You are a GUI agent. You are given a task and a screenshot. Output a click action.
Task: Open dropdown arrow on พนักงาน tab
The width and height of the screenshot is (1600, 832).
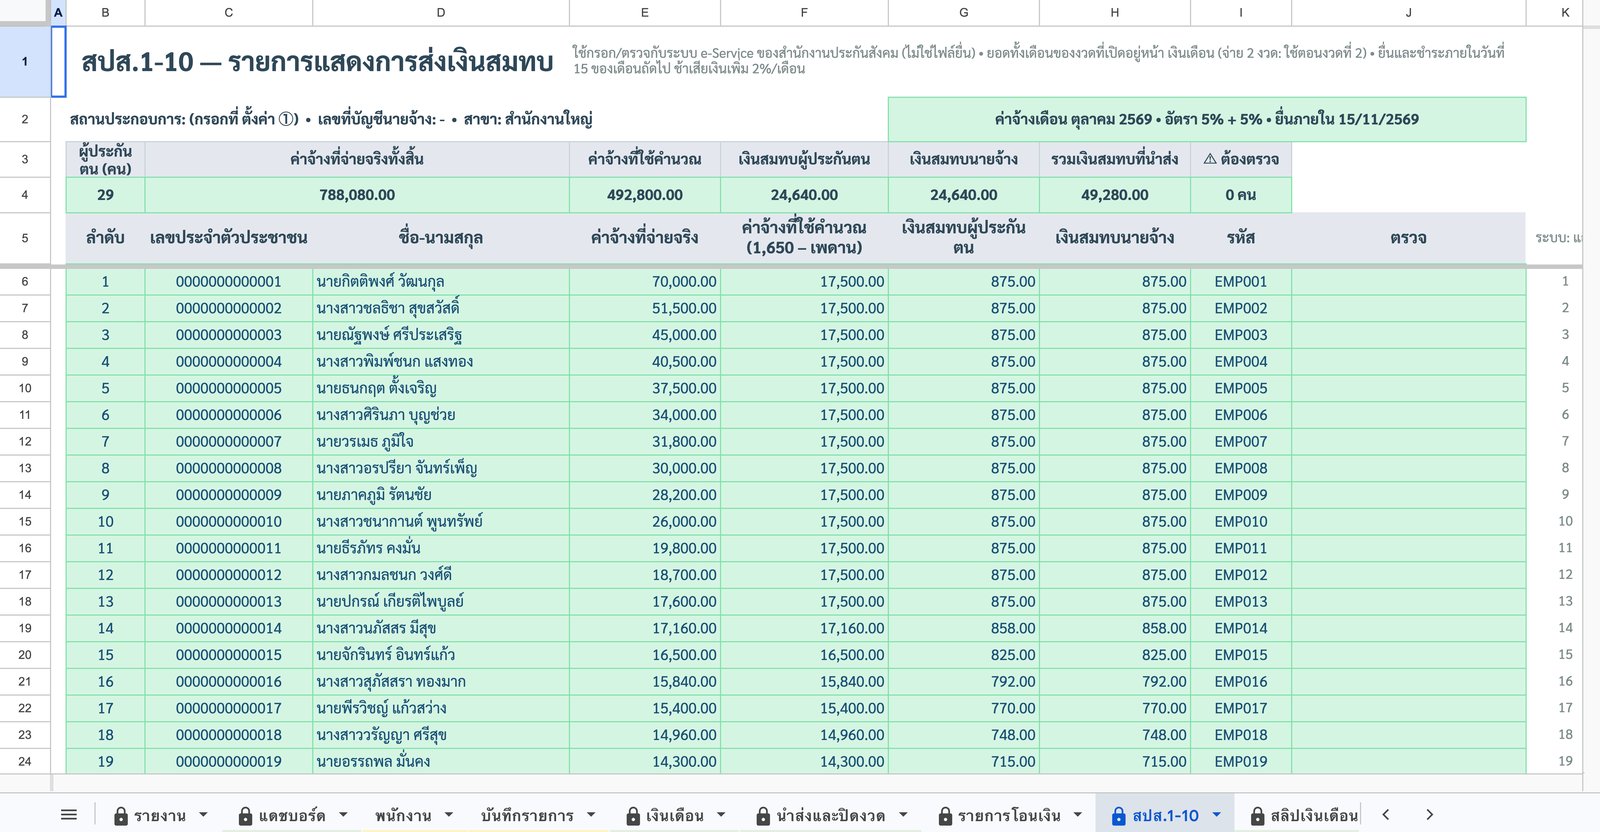(449, 815)
